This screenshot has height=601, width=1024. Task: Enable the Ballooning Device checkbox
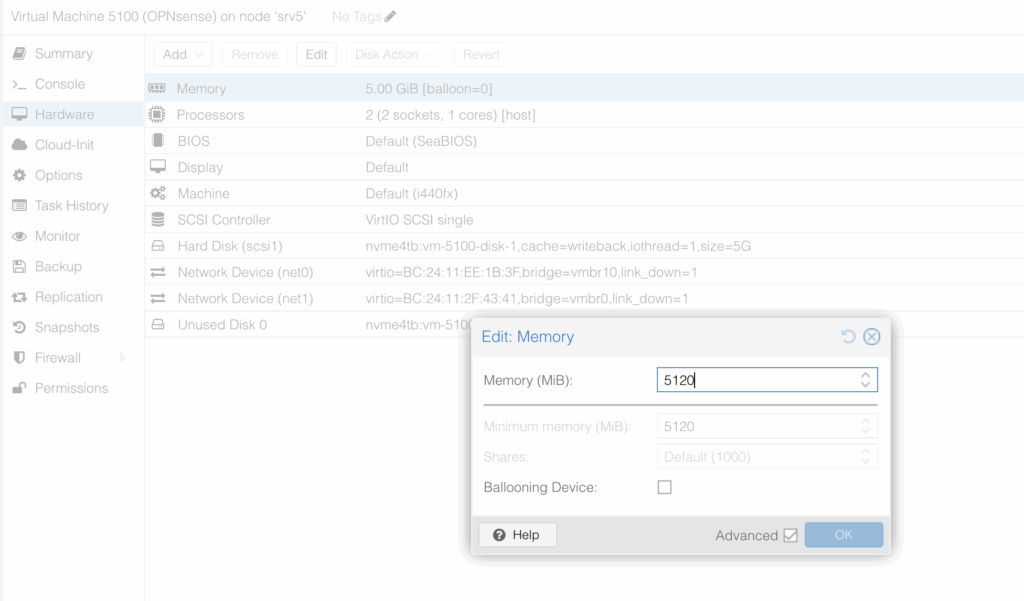pyautogui.click(x=664, y=487)
